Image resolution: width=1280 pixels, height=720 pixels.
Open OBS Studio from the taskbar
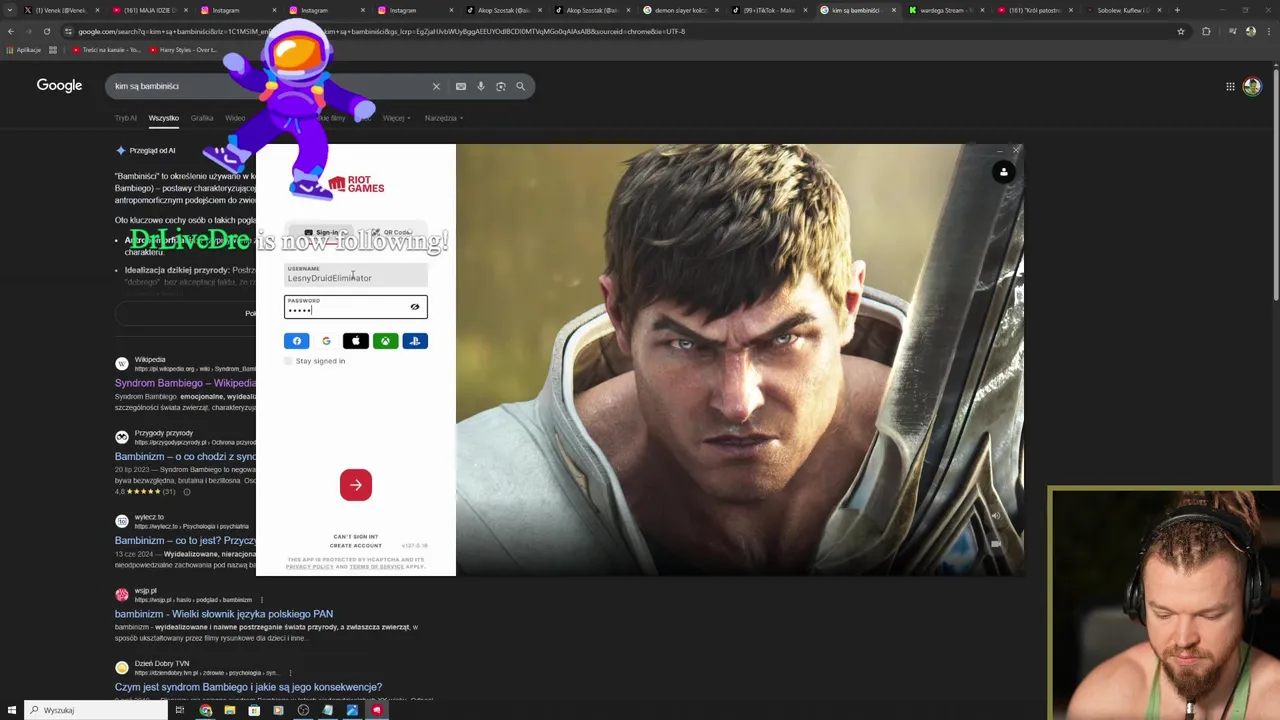coord(303,710)
